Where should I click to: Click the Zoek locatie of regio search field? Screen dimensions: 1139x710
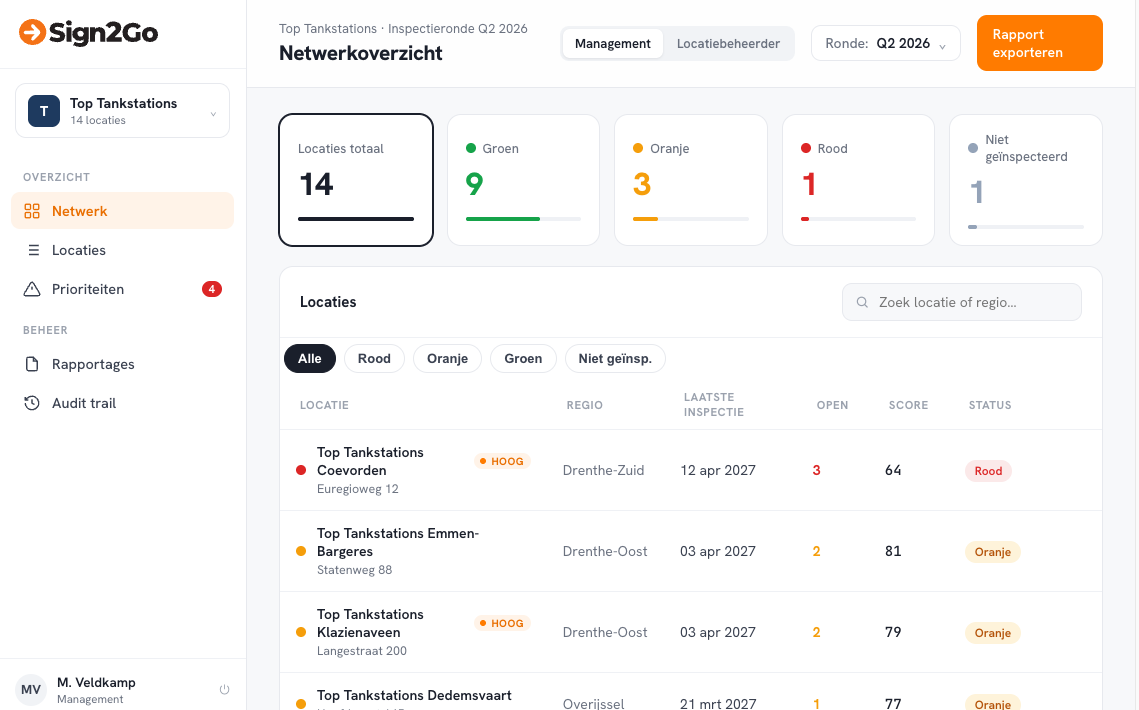pos(962,302)
